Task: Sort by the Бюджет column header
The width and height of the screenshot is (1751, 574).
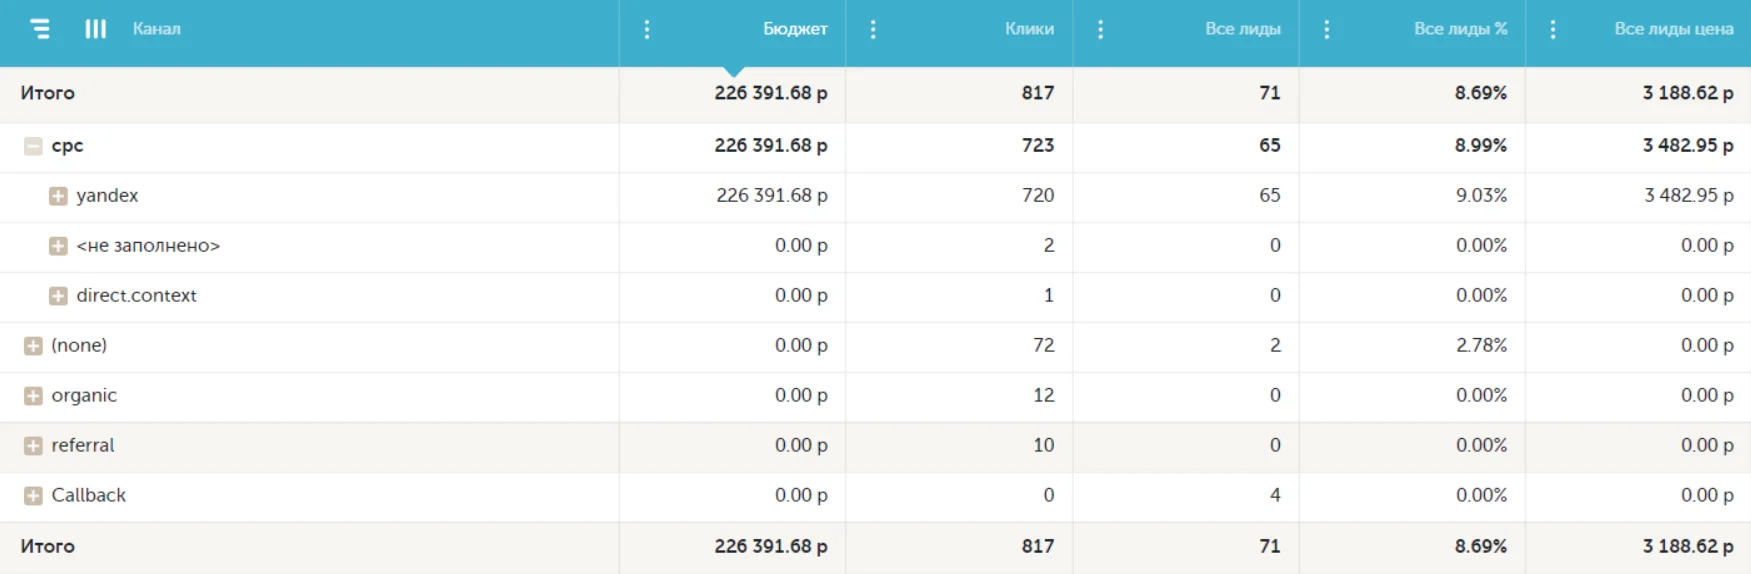Action: 795,29
